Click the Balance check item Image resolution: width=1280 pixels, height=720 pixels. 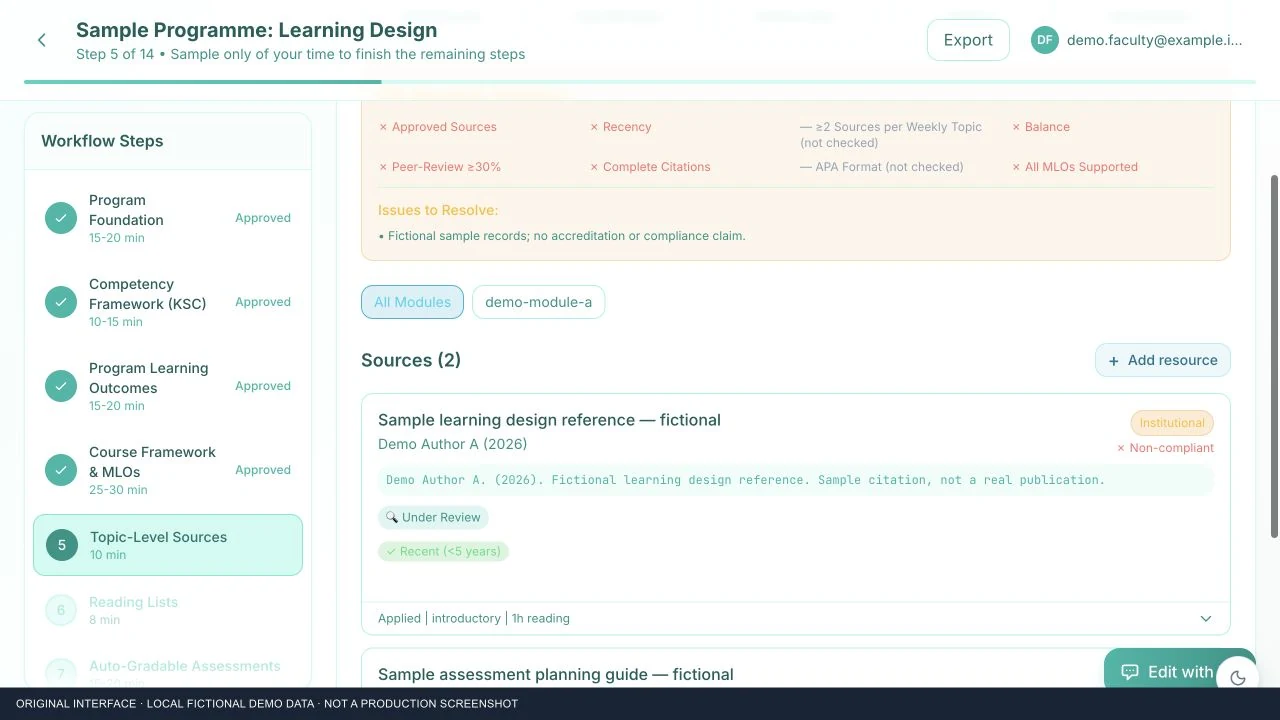coord(1040,127)
